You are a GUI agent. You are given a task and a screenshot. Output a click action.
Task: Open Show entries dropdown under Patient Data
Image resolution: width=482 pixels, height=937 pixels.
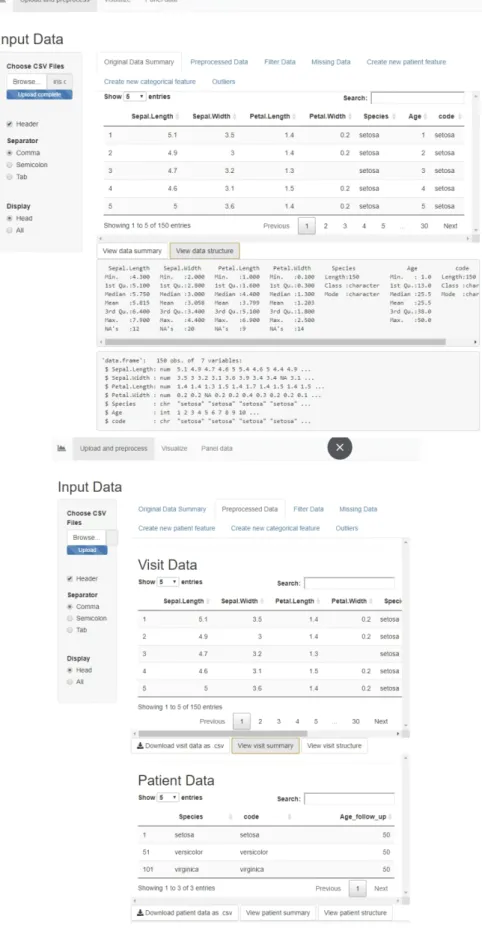(x=168, y=798)
